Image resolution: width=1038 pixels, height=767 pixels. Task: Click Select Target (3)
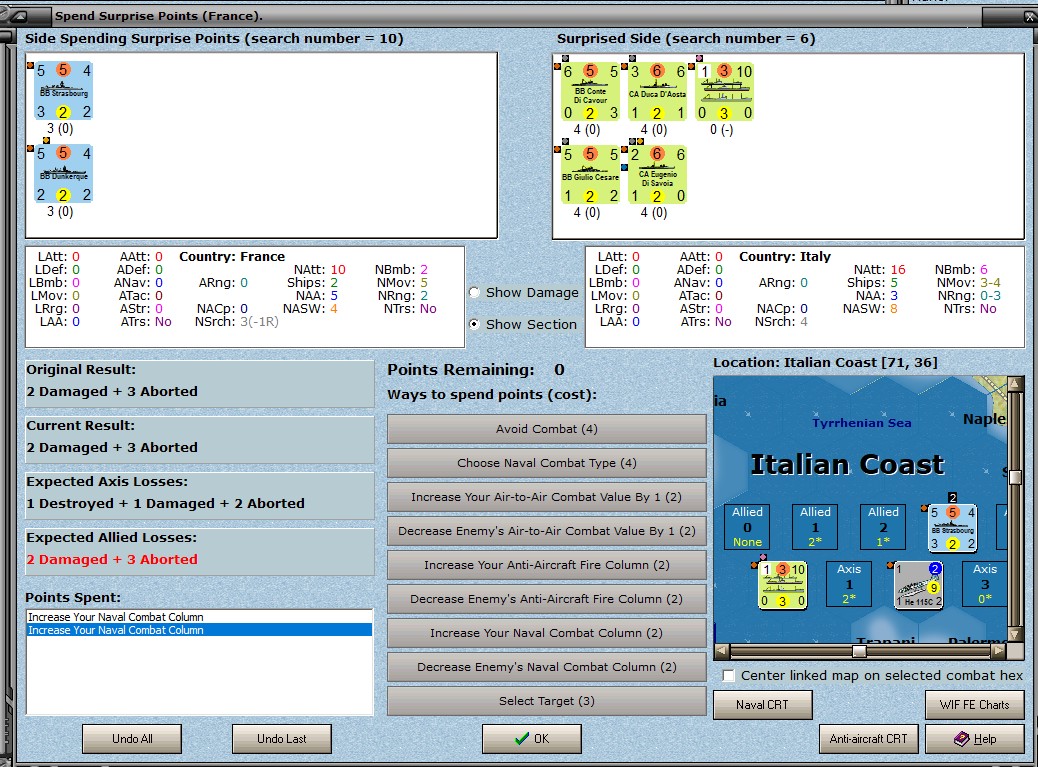[547, 701]
